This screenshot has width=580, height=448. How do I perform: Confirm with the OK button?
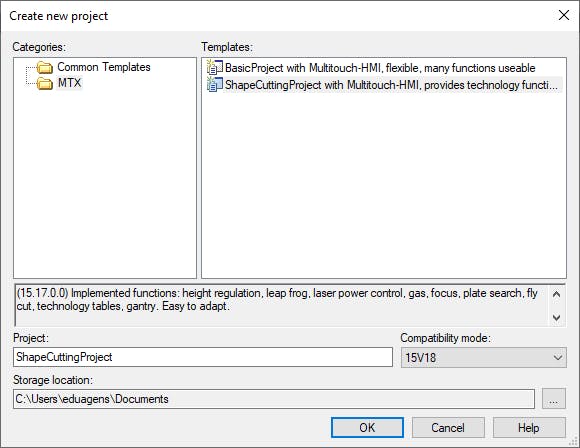[367, 428]
